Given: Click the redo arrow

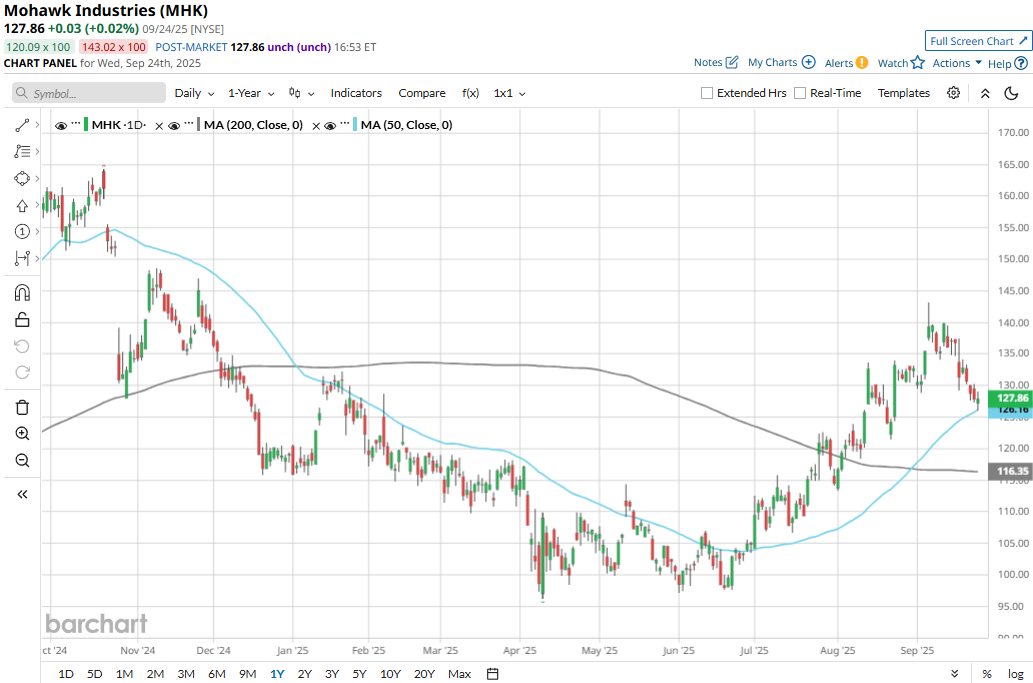Looking at the screenshot, I should (x=22, y=373).
